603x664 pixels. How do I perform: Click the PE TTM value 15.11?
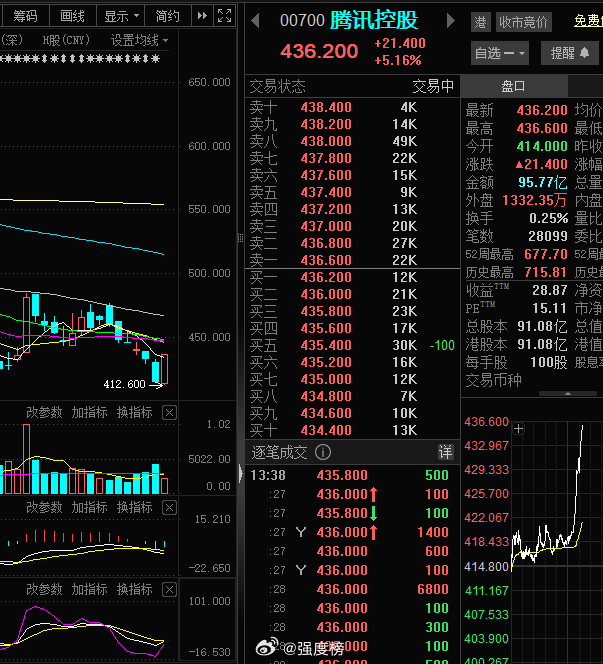pyautogui.click(x=549, y=308)
